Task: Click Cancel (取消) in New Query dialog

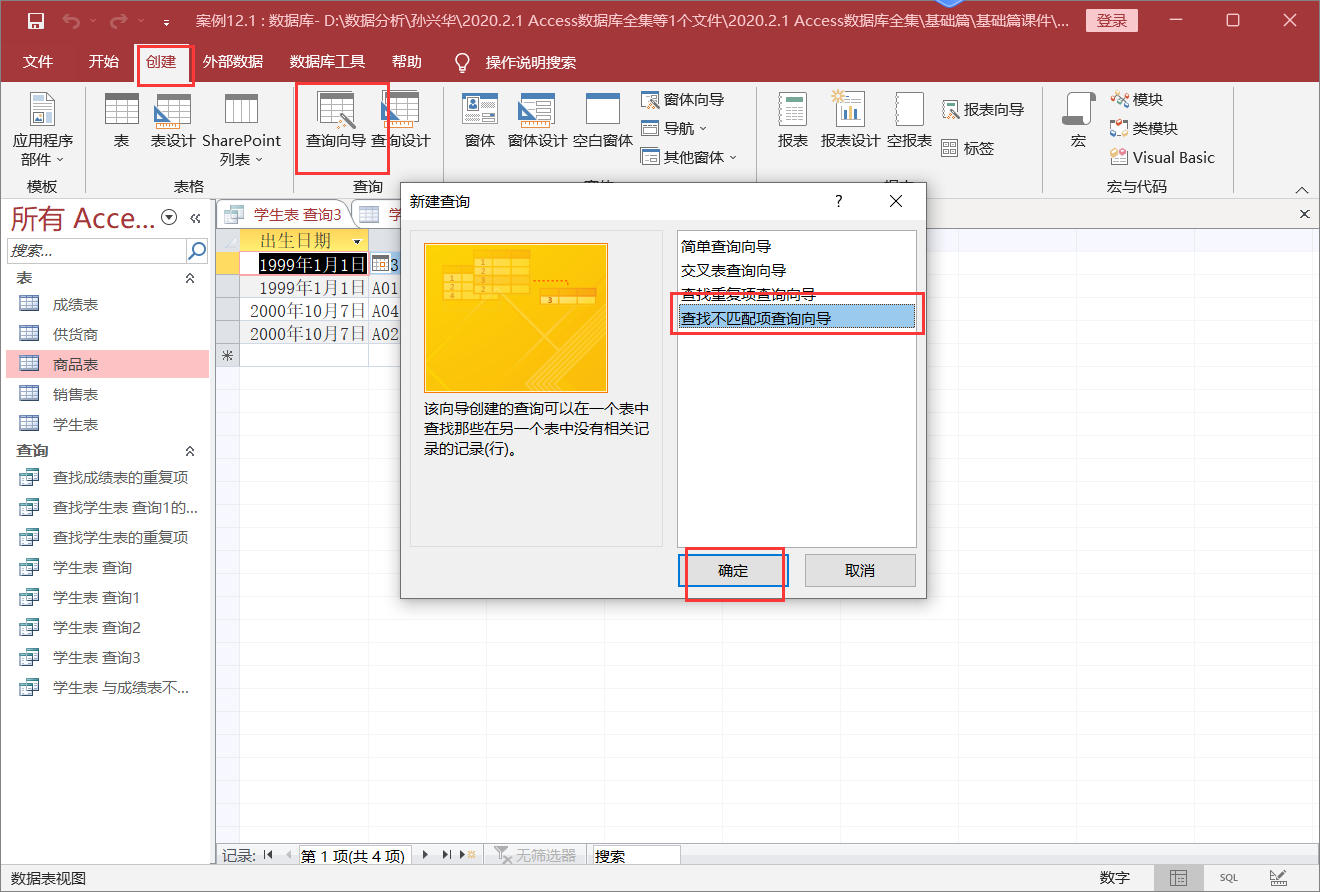Action: pos(860,570)
